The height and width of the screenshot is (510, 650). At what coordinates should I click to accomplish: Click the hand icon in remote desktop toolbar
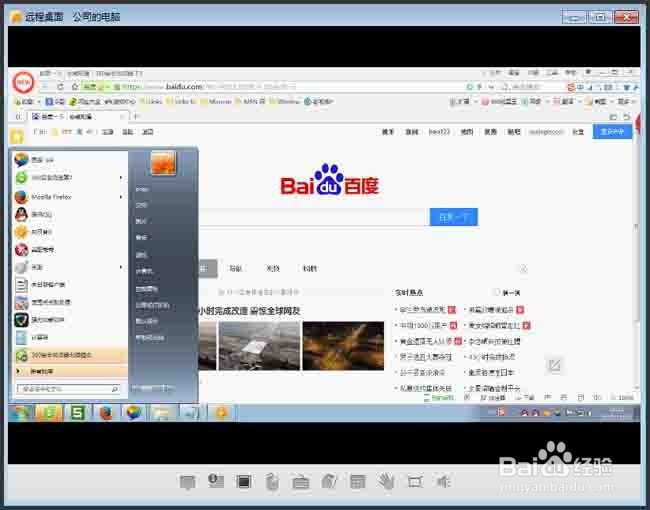(386, 481)
